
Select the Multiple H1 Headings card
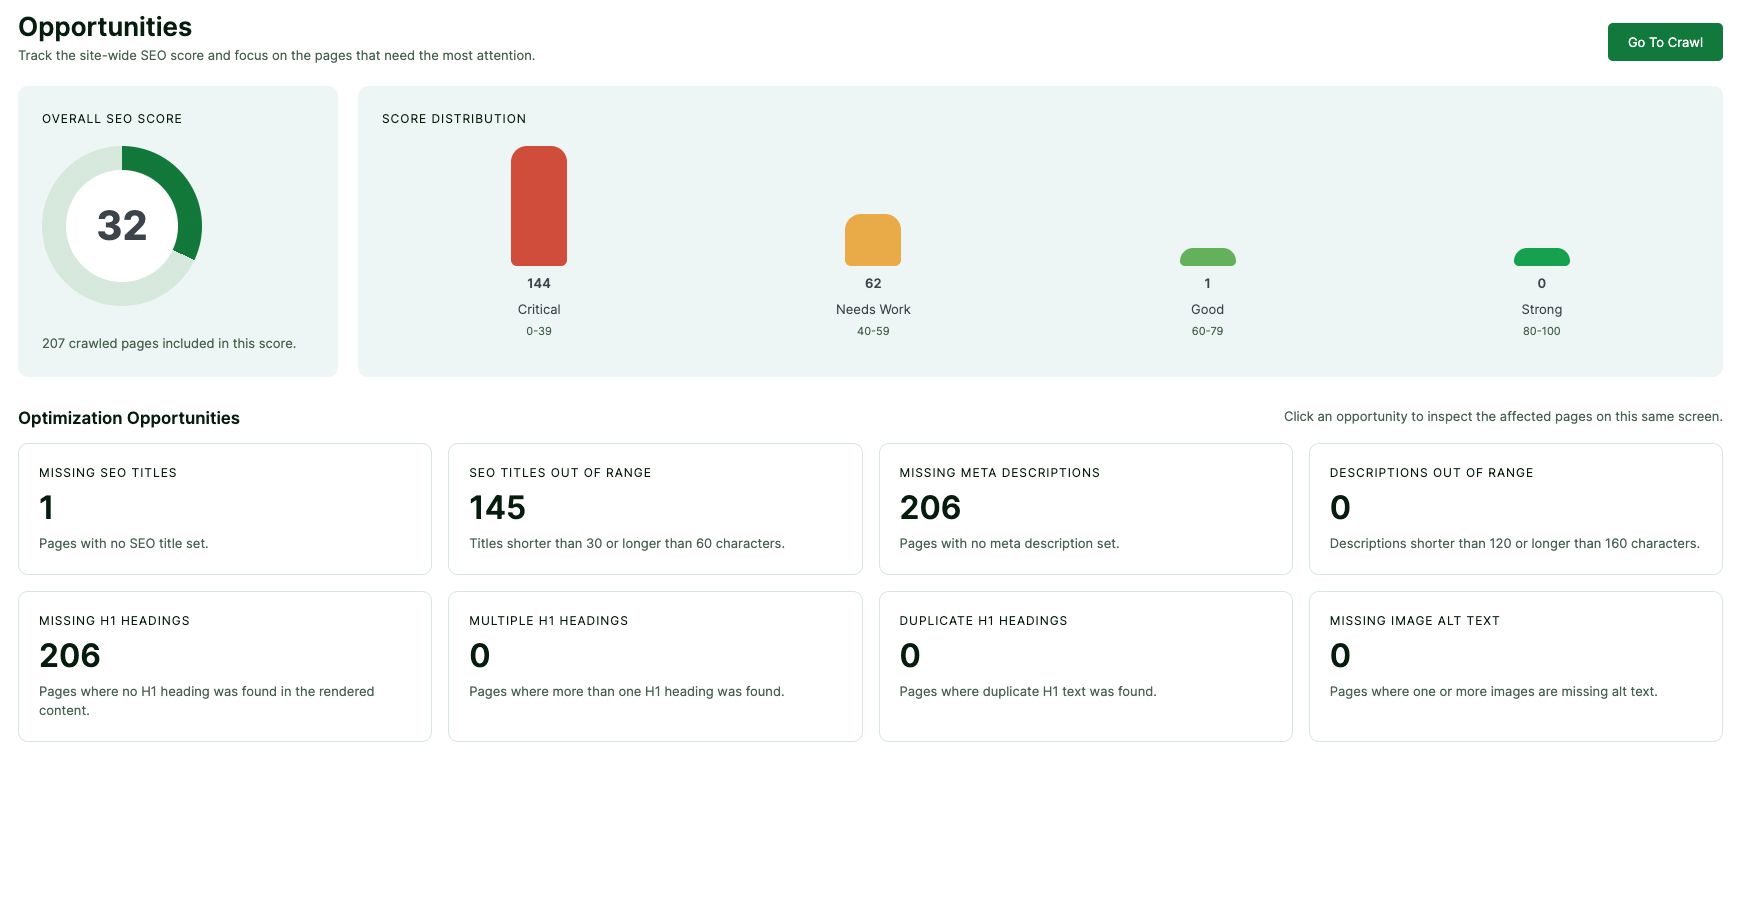(654, 665)
